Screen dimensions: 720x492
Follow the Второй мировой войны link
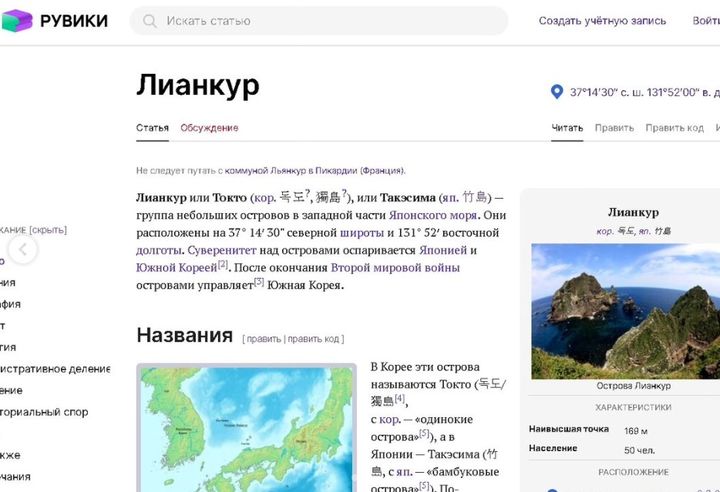[x=395, y=267]
